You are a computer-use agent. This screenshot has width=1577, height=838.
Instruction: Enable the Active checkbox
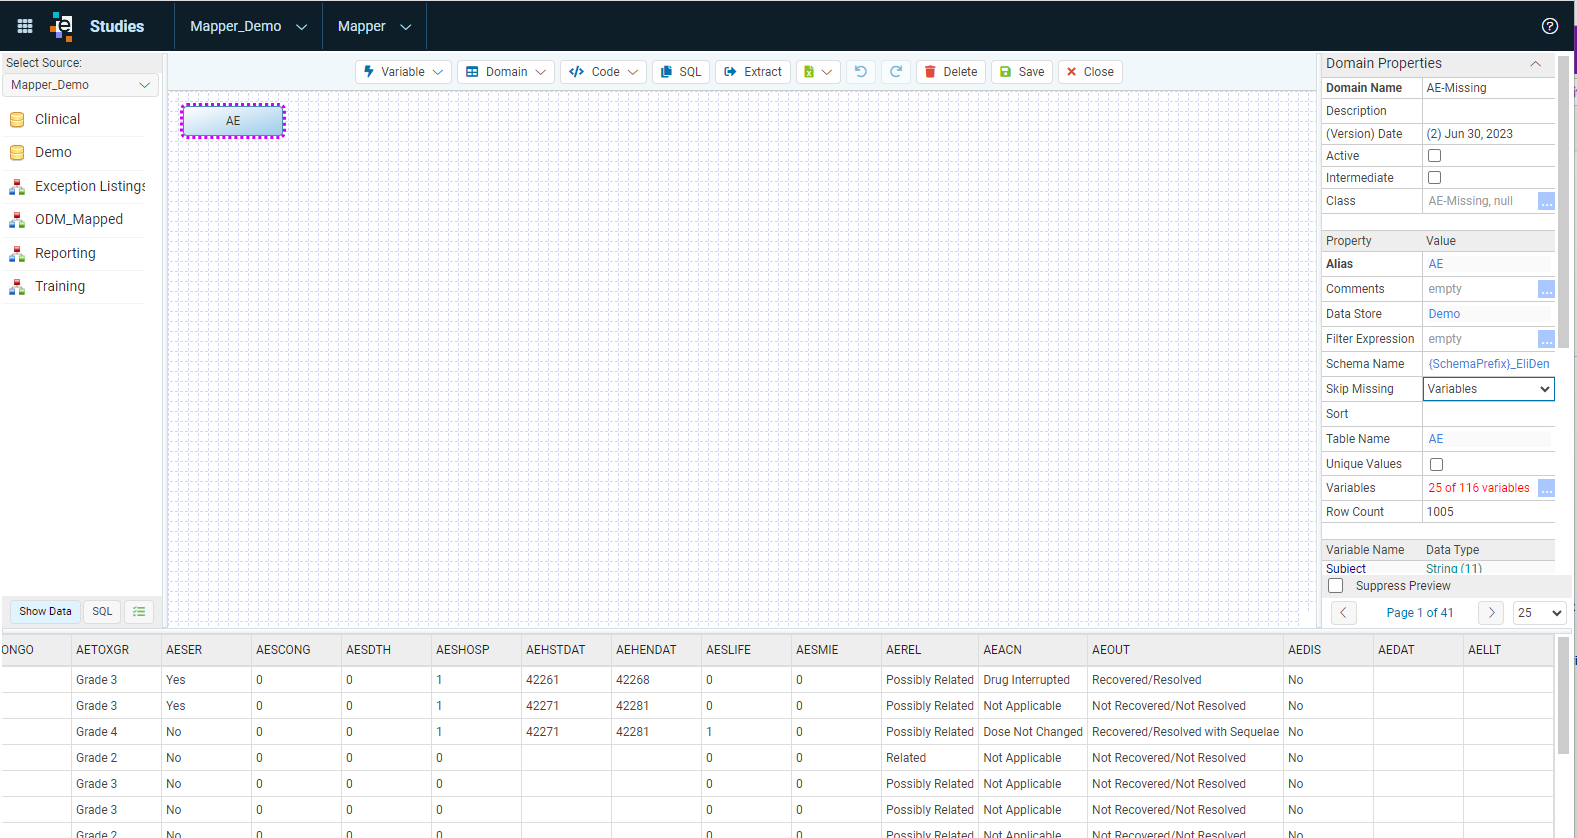pyautogui.click(x=1435, y=156)
